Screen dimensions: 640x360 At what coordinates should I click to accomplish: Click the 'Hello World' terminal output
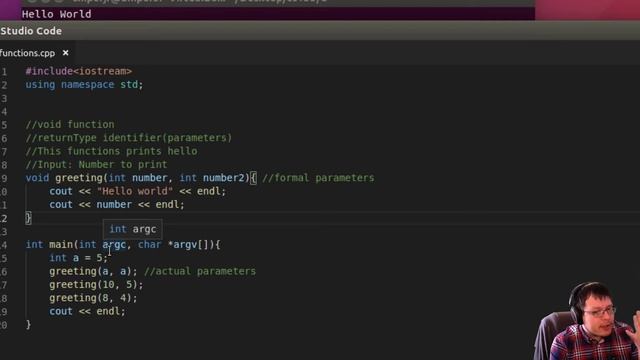coord(56,14)
